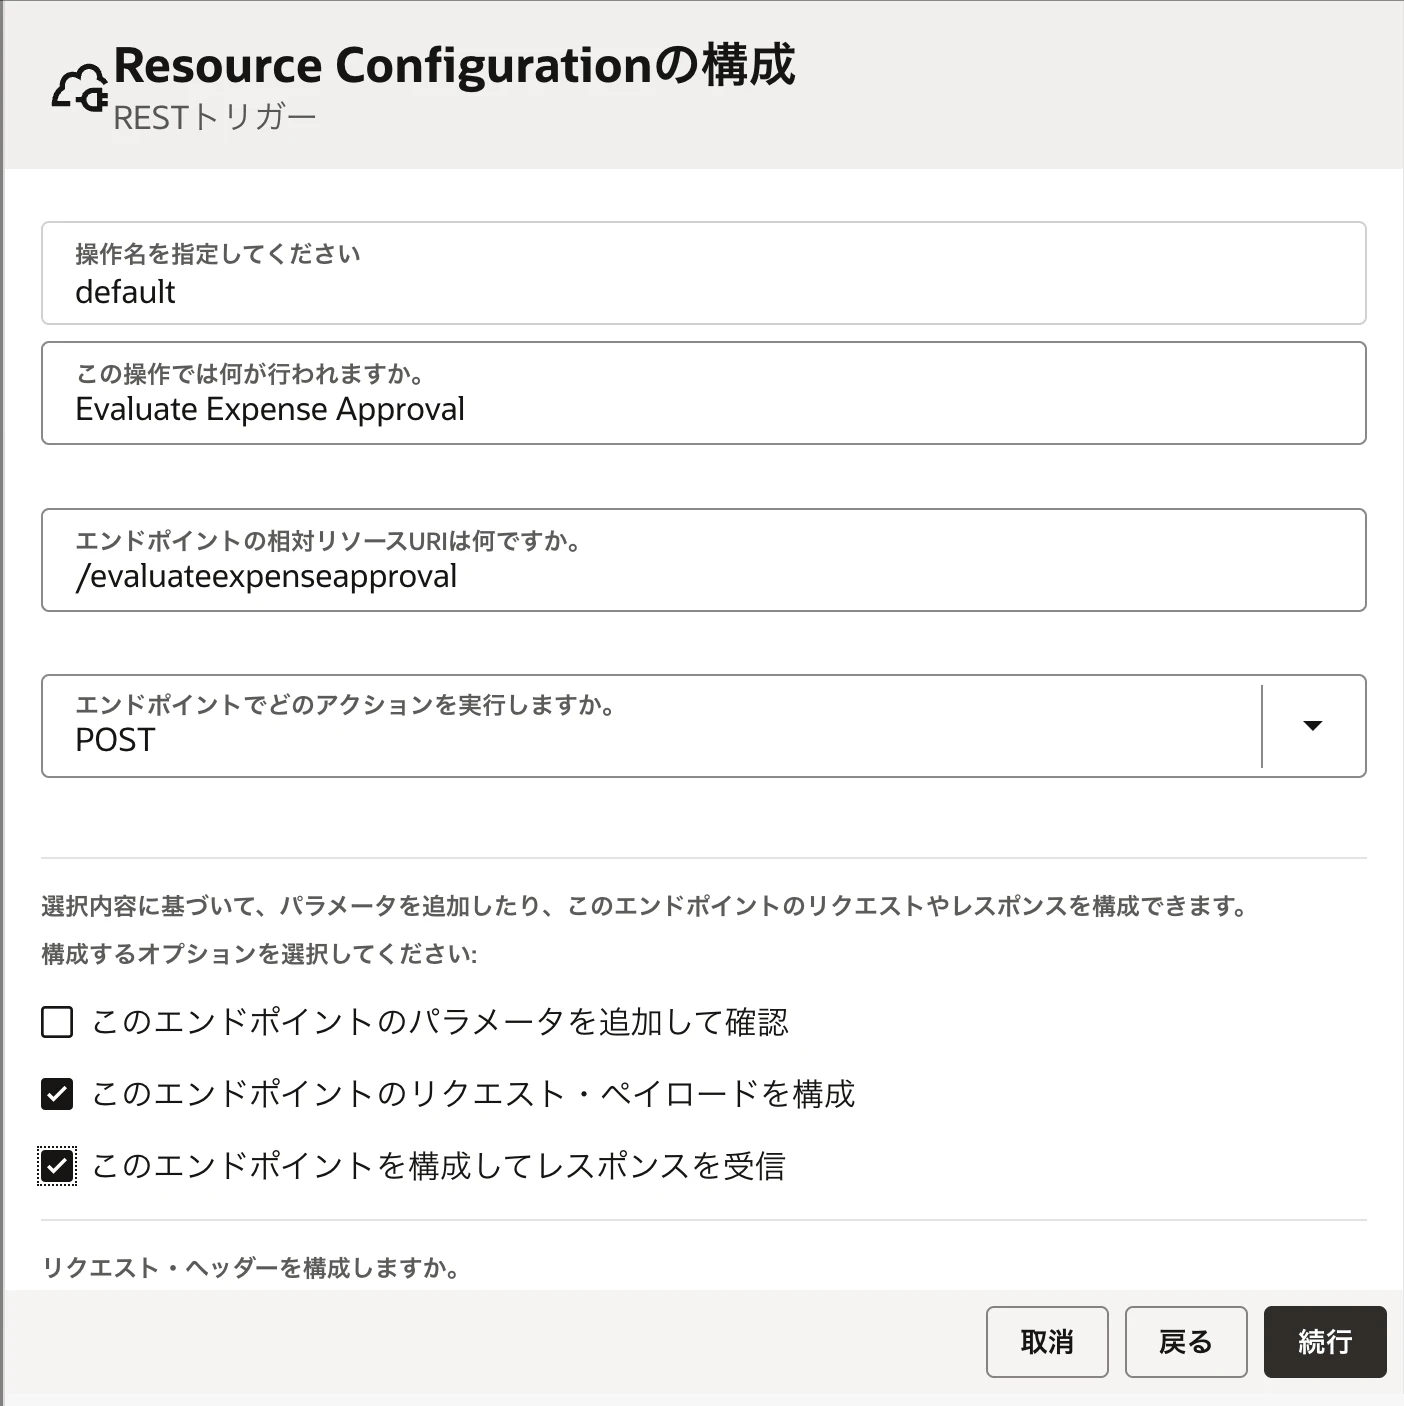This screenshot has width=1404, height=1406.
Task: Uncheck the response checkbox (レスポンスを受信)
Action: 57,1166
